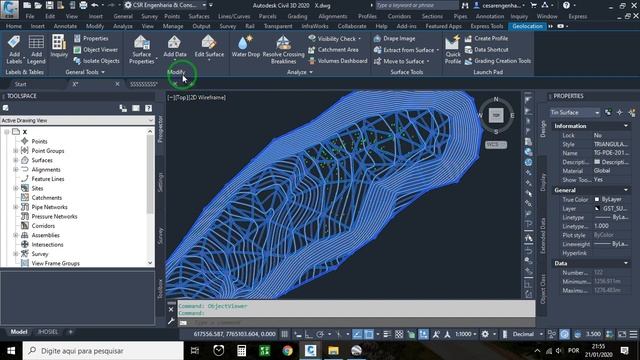This screenshot has height=360, width=640.
Task: Expand the General Tools panel dropdown
Action: pos(85,72)
